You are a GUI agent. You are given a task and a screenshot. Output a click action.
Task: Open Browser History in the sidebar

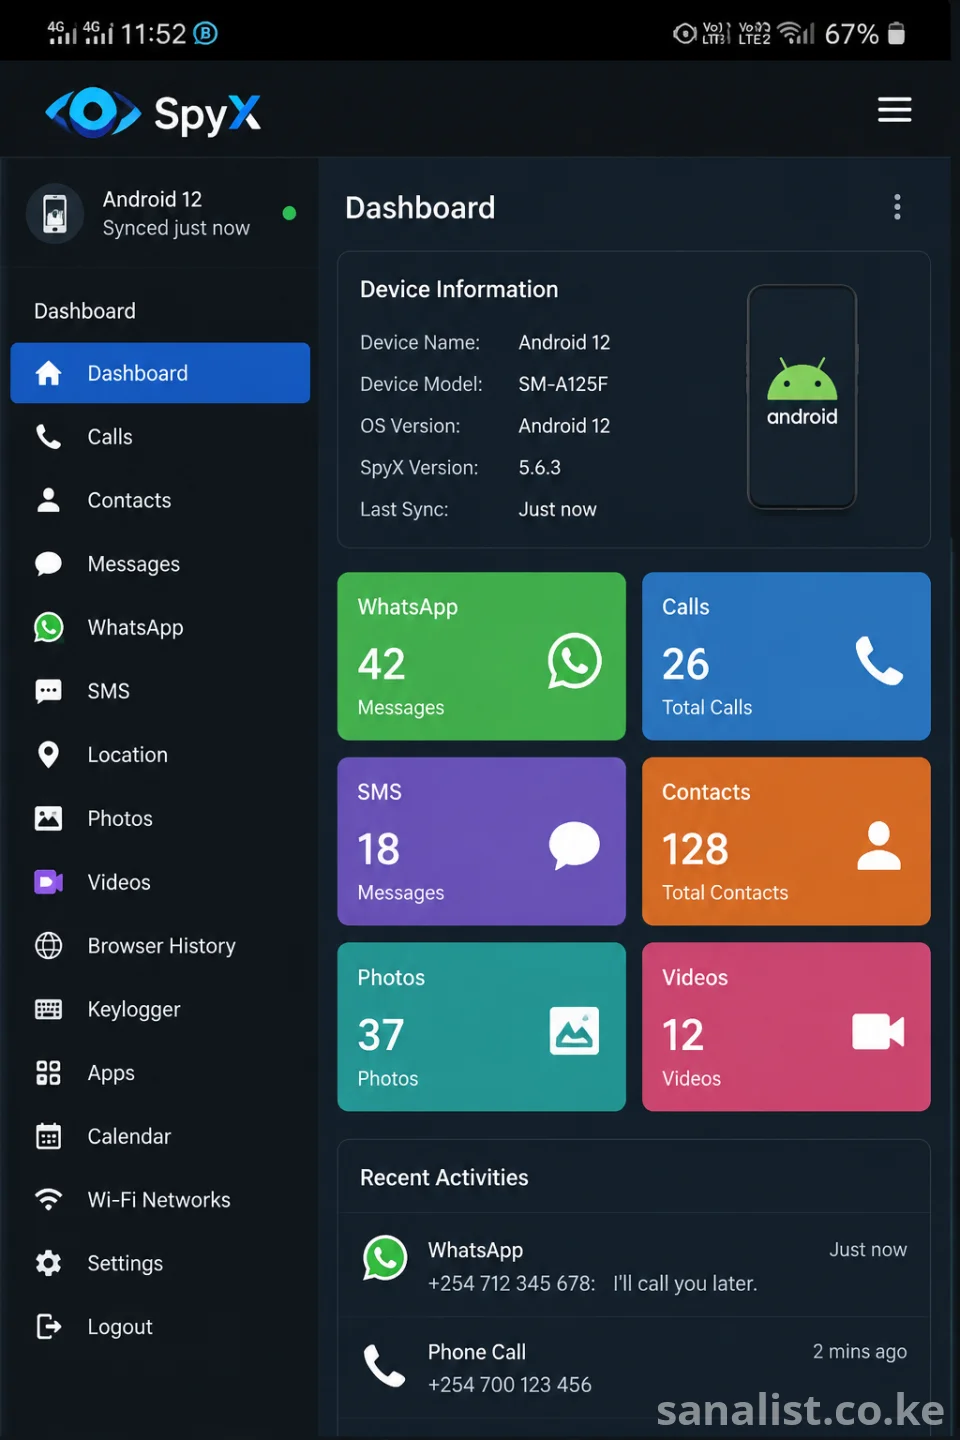point(160,945)
